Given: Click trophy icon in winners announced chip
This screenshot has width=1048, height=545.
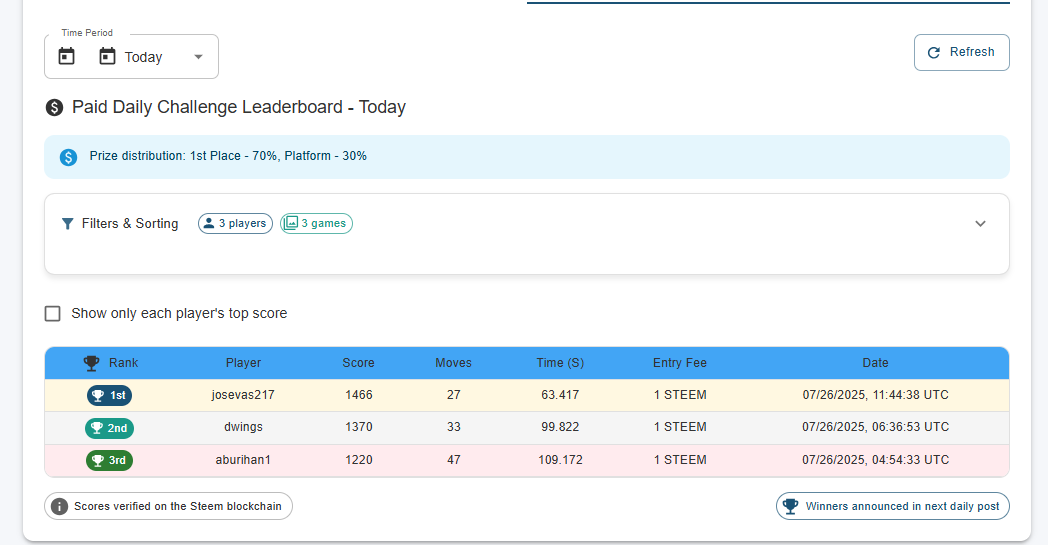Looking at the screenshot, I should [791, 506].
